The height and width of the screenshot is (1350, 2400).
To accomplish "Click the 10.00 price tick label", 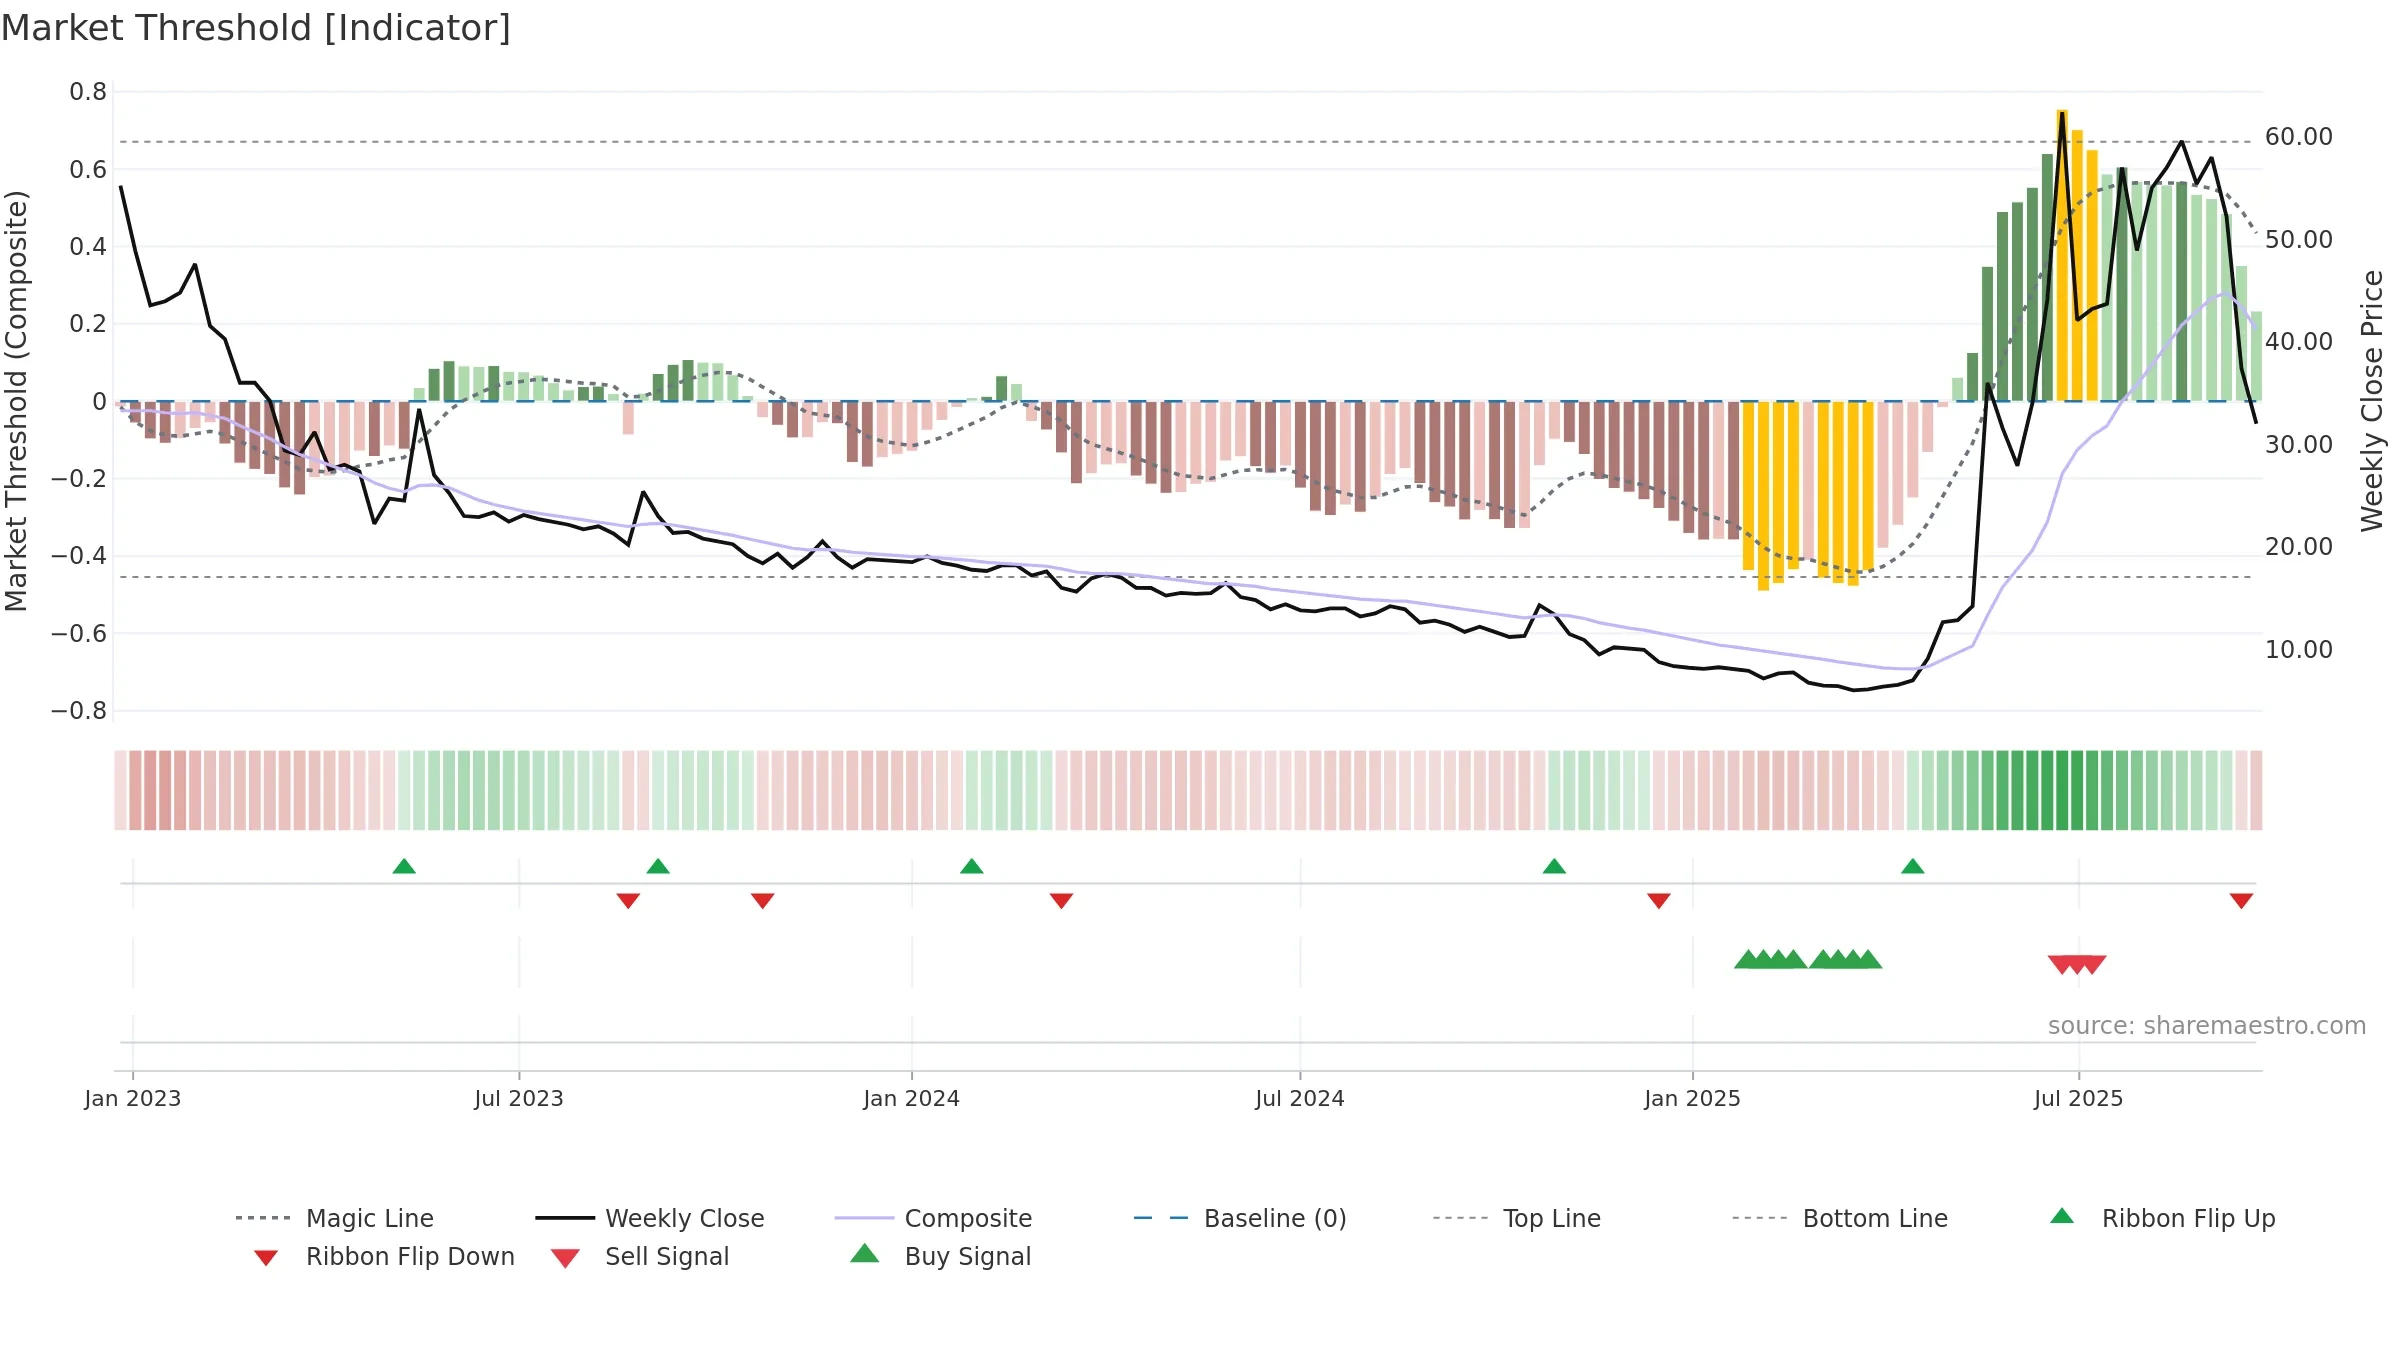I will (2299, 650).
